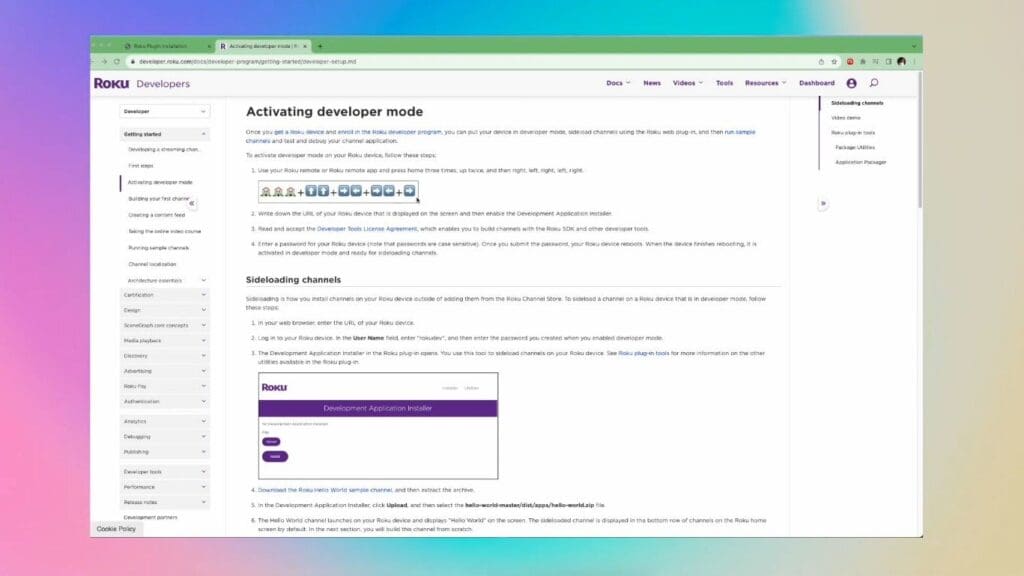The width and height of the screenshot is (1024, 576).
Task: Expand the Advertising section
Action: (x=165, y=371)
